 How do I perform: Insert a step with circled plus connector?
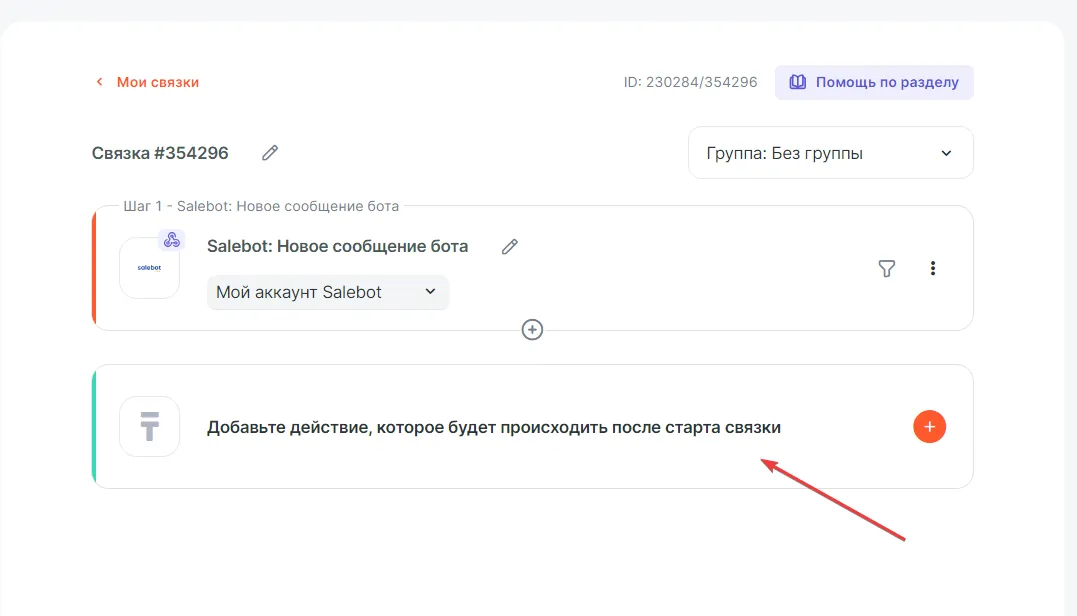point(532,329)
